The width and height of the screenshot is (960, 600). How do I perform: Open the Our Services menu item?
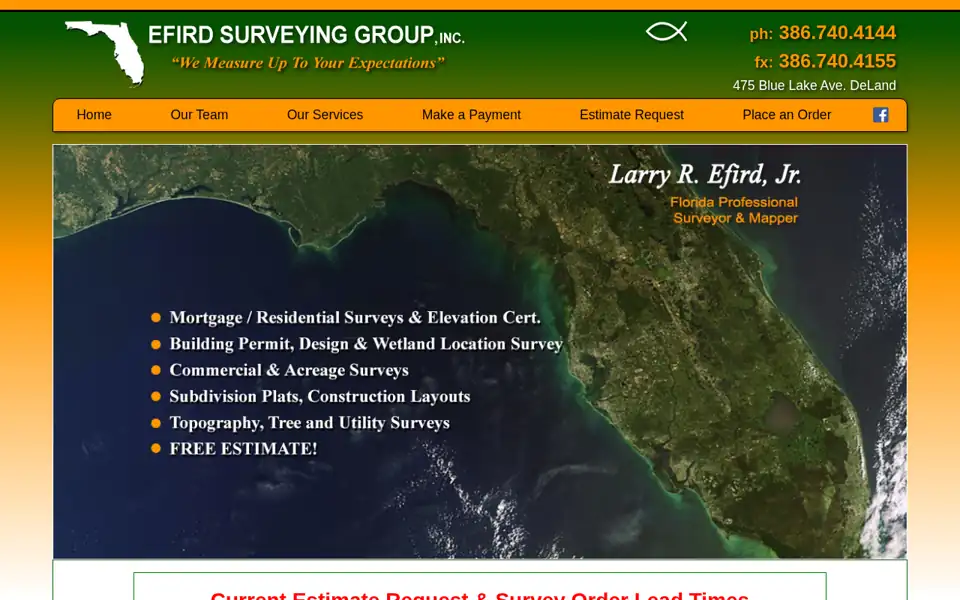tap(324, 114)
